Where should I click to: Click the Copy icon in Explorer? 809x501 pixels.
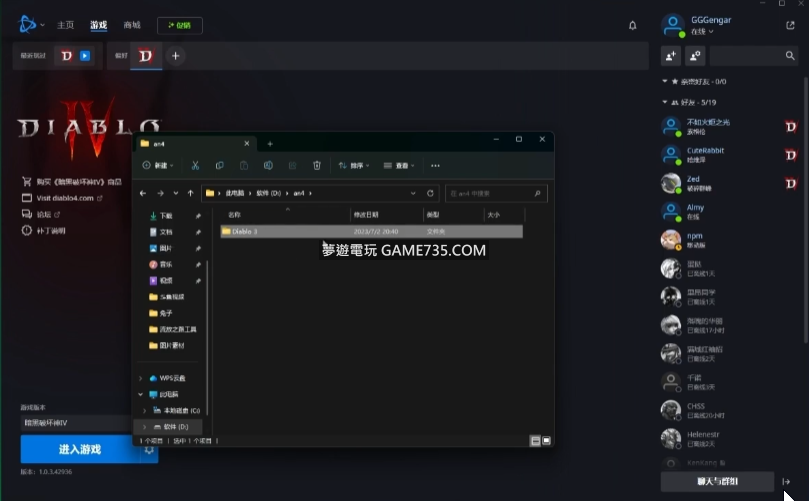pyautogui.click(x=219, y=166)
